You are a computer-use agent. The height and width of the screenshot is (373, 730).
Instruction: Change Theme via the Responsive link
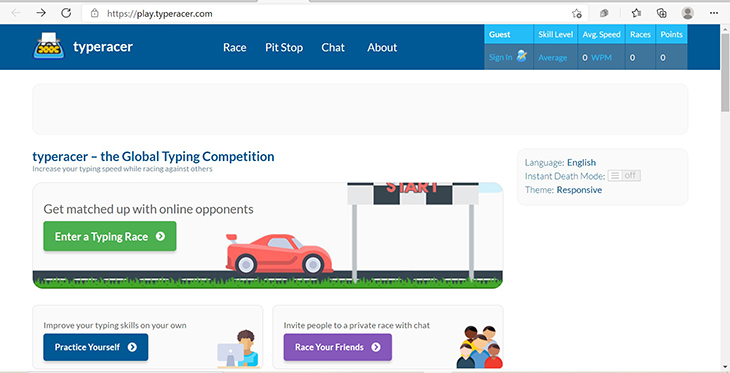[579, 190]
